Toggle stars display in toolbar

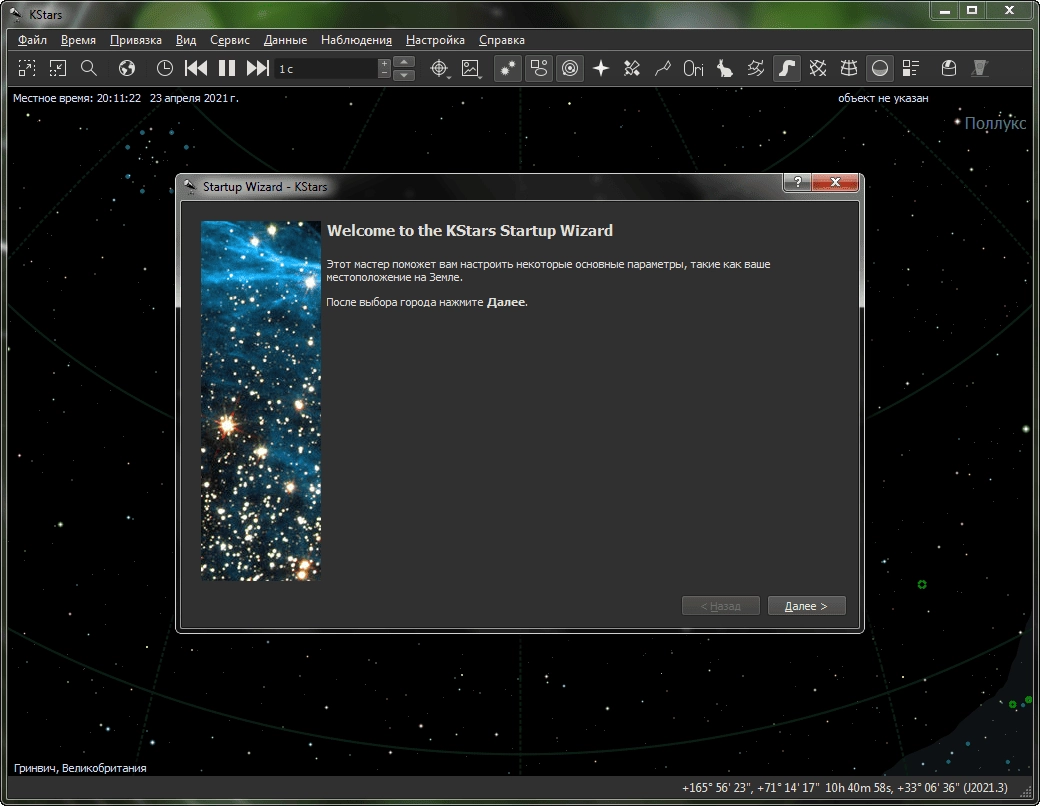[507, 68]
